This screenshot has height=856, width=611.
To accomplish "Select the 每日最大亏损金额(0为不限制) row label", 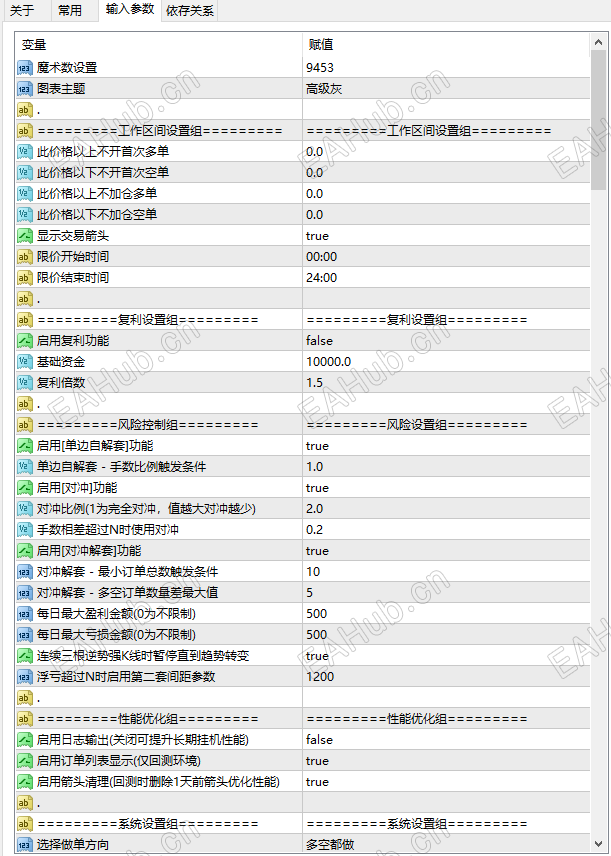I will click(116, 635).
